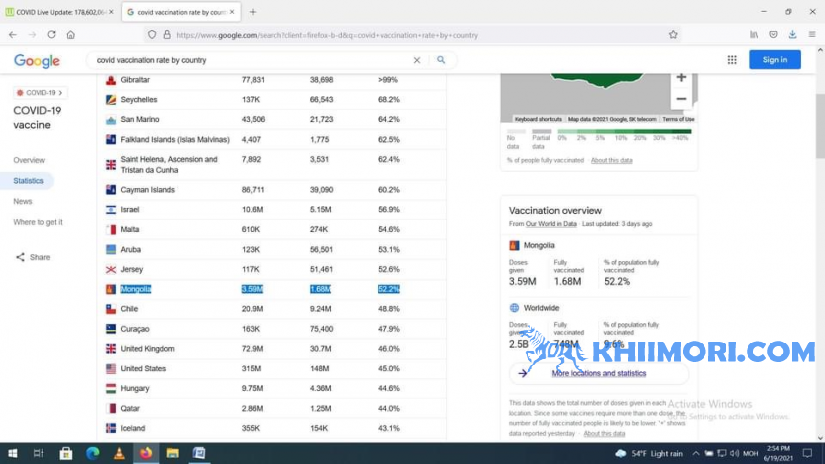Switch to the COVID Live Update tab
The image size is (825, 464).
coord(61,12)
